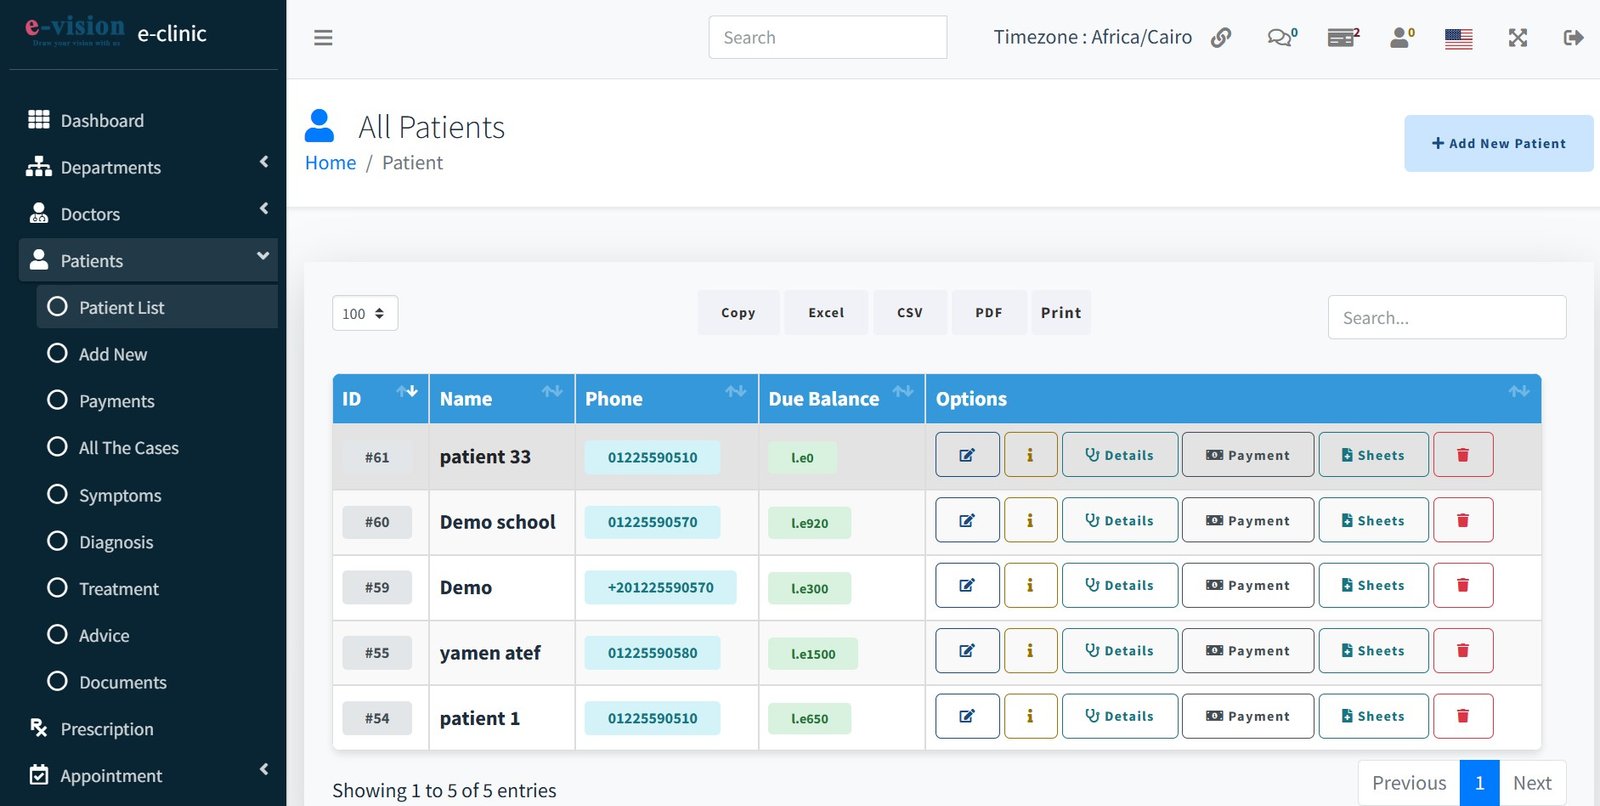Export the patient table as Excel

826,313
